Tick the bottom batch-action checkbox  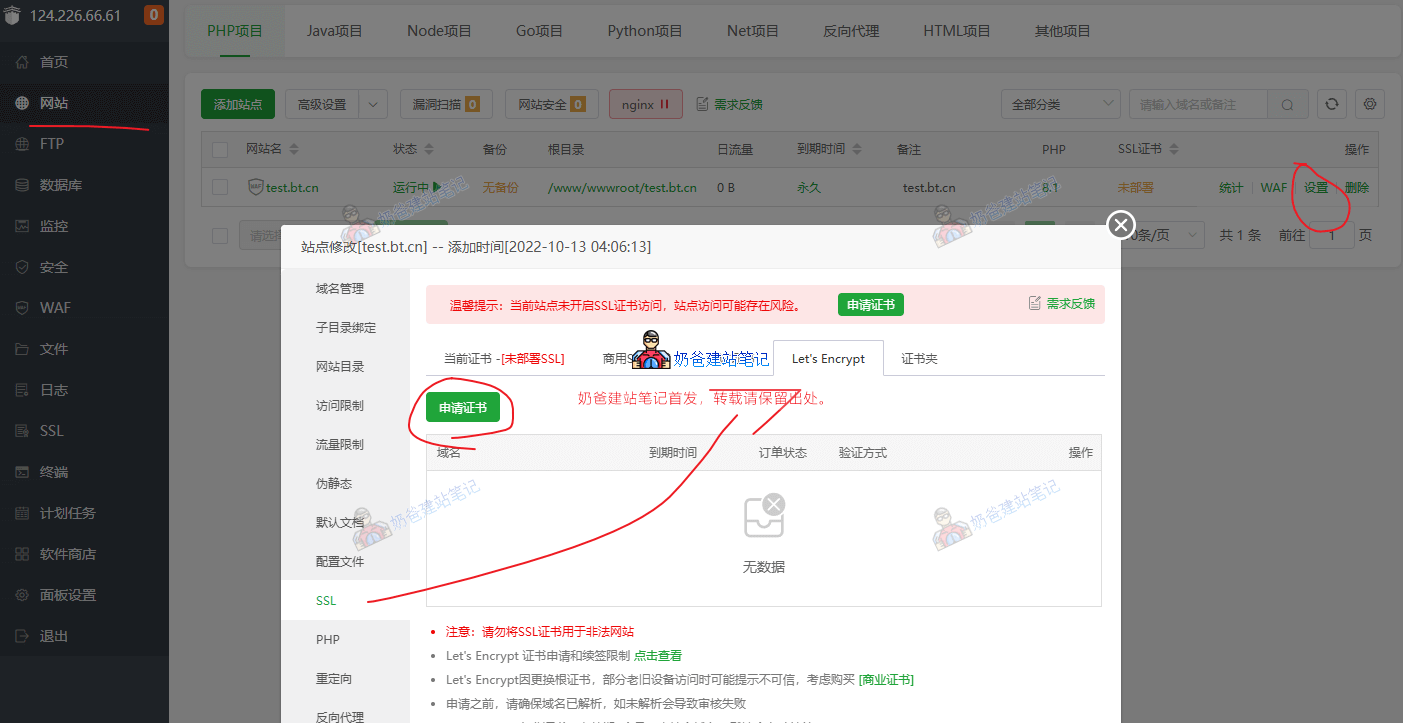tap(220, 235)
